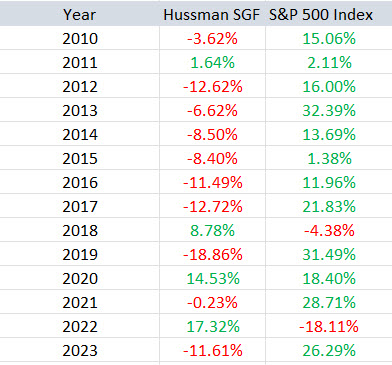This screenshot has height=365, width=392.
Task: Select the red S&P -18.11% cell
Action: coord(329,326)
